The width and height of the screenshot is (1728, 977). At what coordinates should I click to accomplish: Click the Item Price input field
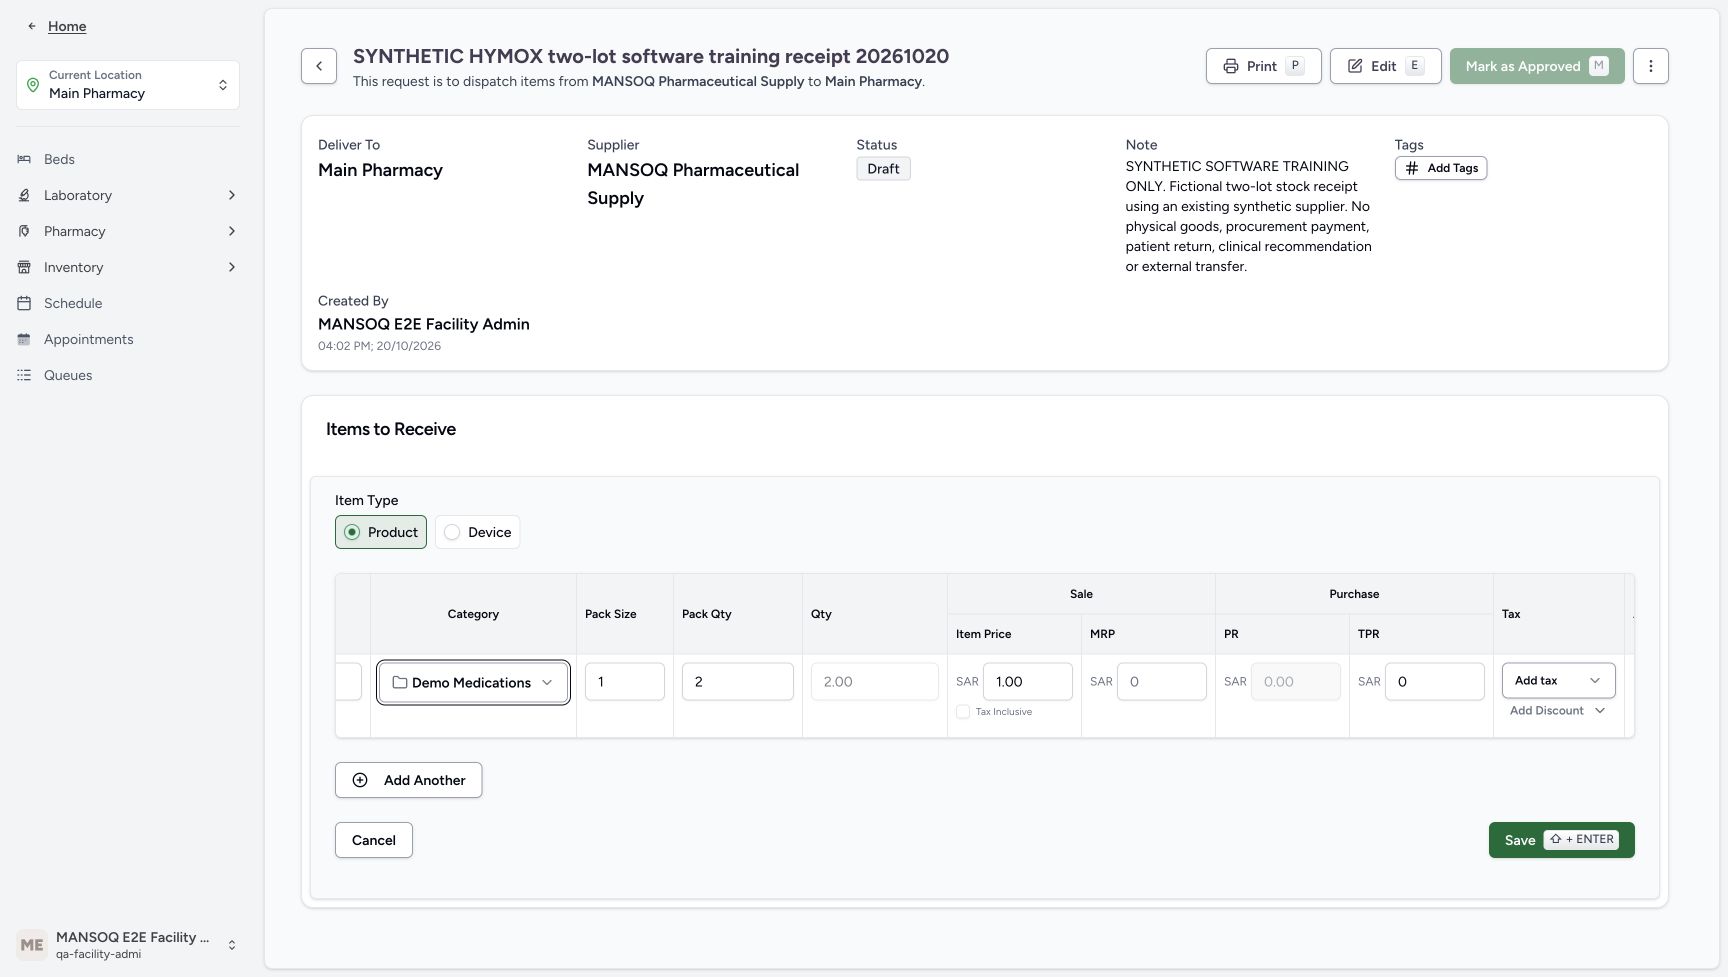click(x=1028, y=681)
